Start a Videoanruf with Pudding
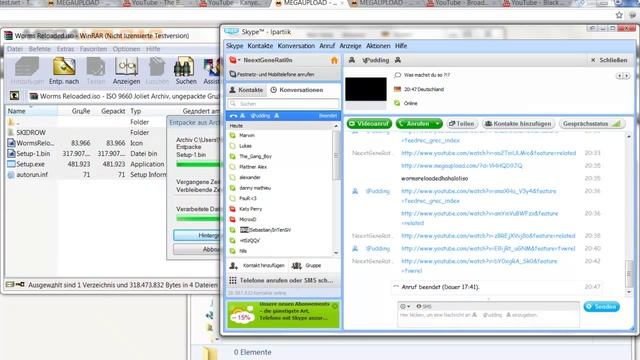This screenshot has height=360, width=640. click(x=369, y=124)
